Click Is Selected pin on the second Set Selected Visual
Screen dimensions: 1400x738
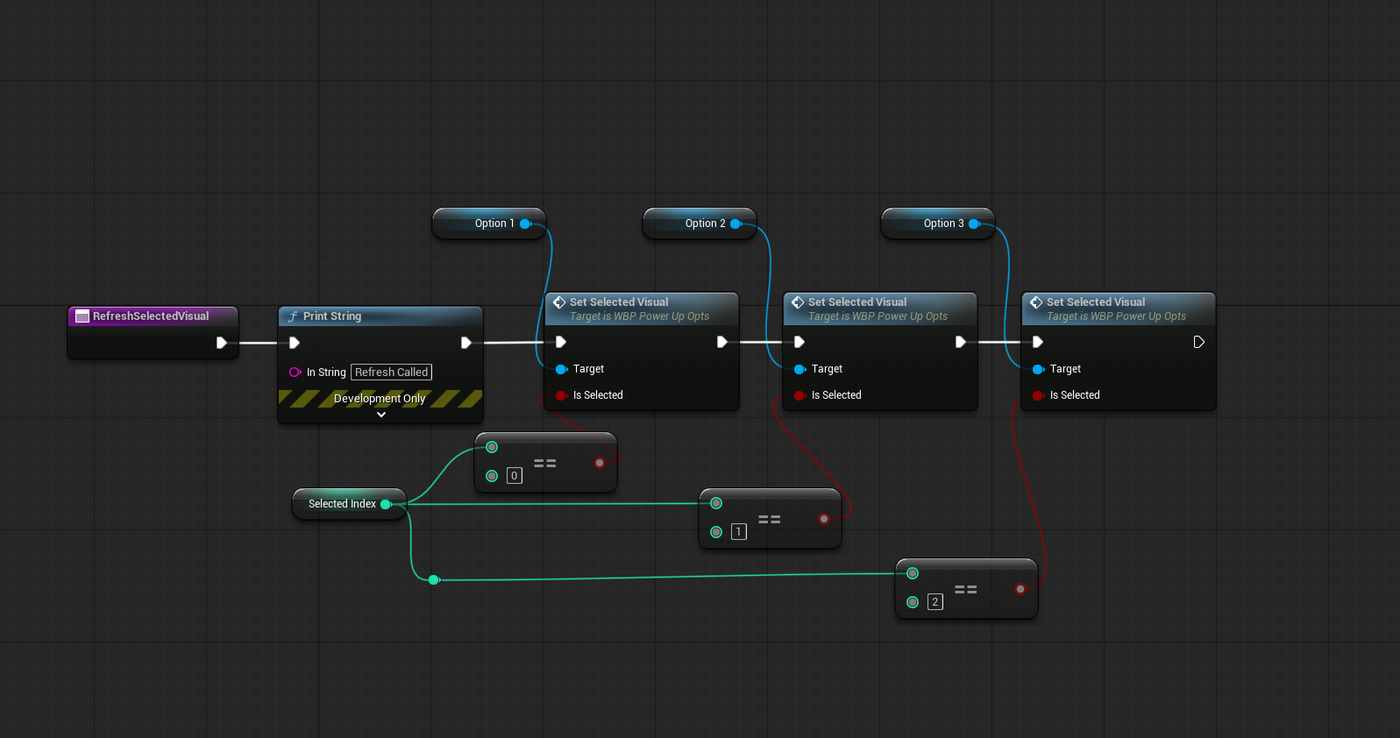[x=799, y=395]
